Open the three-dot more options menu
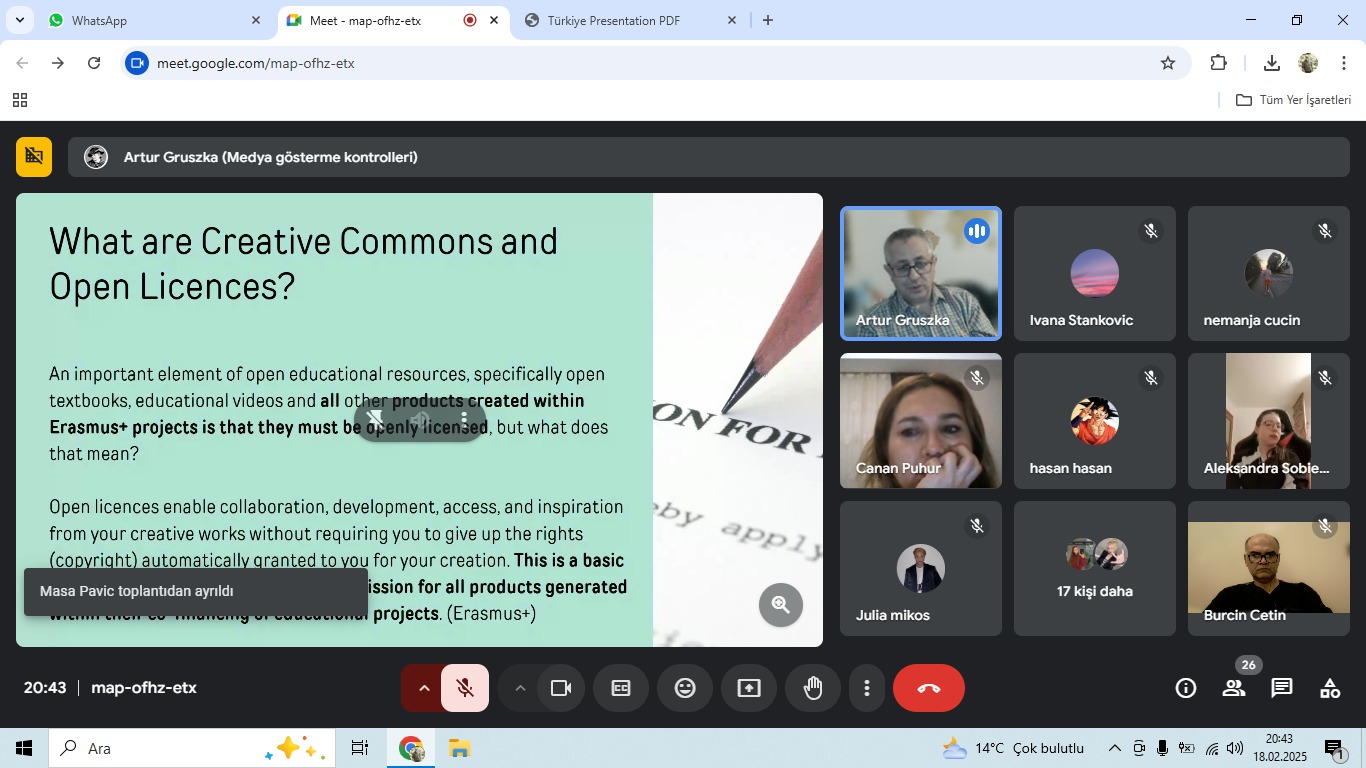This screenshot has height=768, width=1366. point(866,688)
